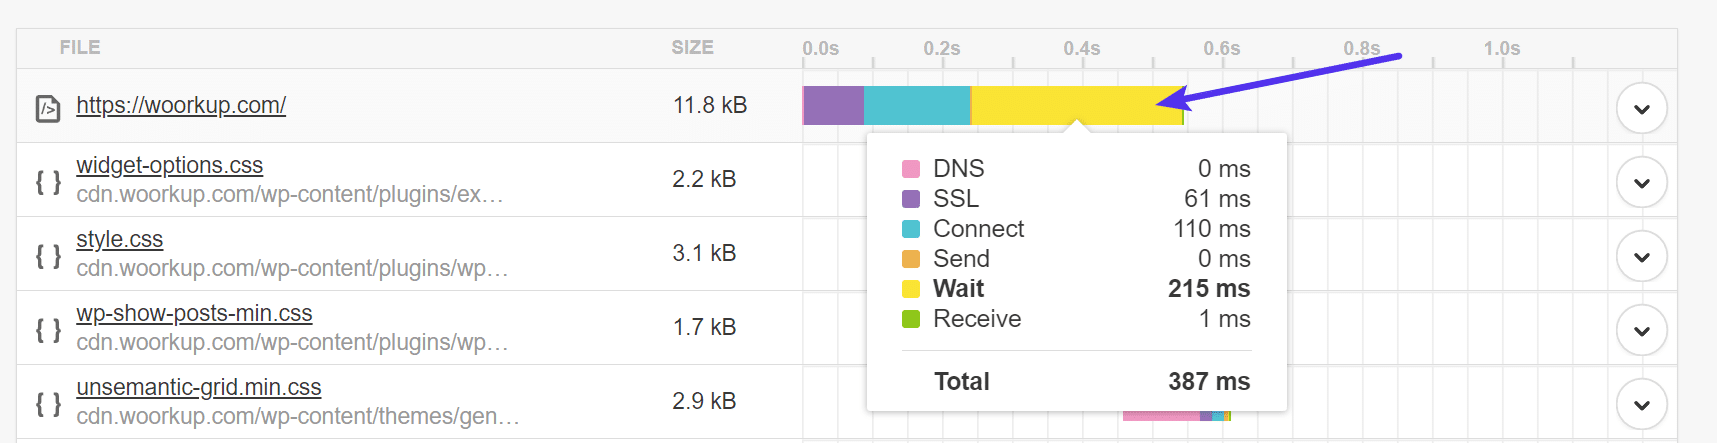This screenshot has height=443, width=1717.
Task: Open the widget-options.css file link
Action: [169, 165]
